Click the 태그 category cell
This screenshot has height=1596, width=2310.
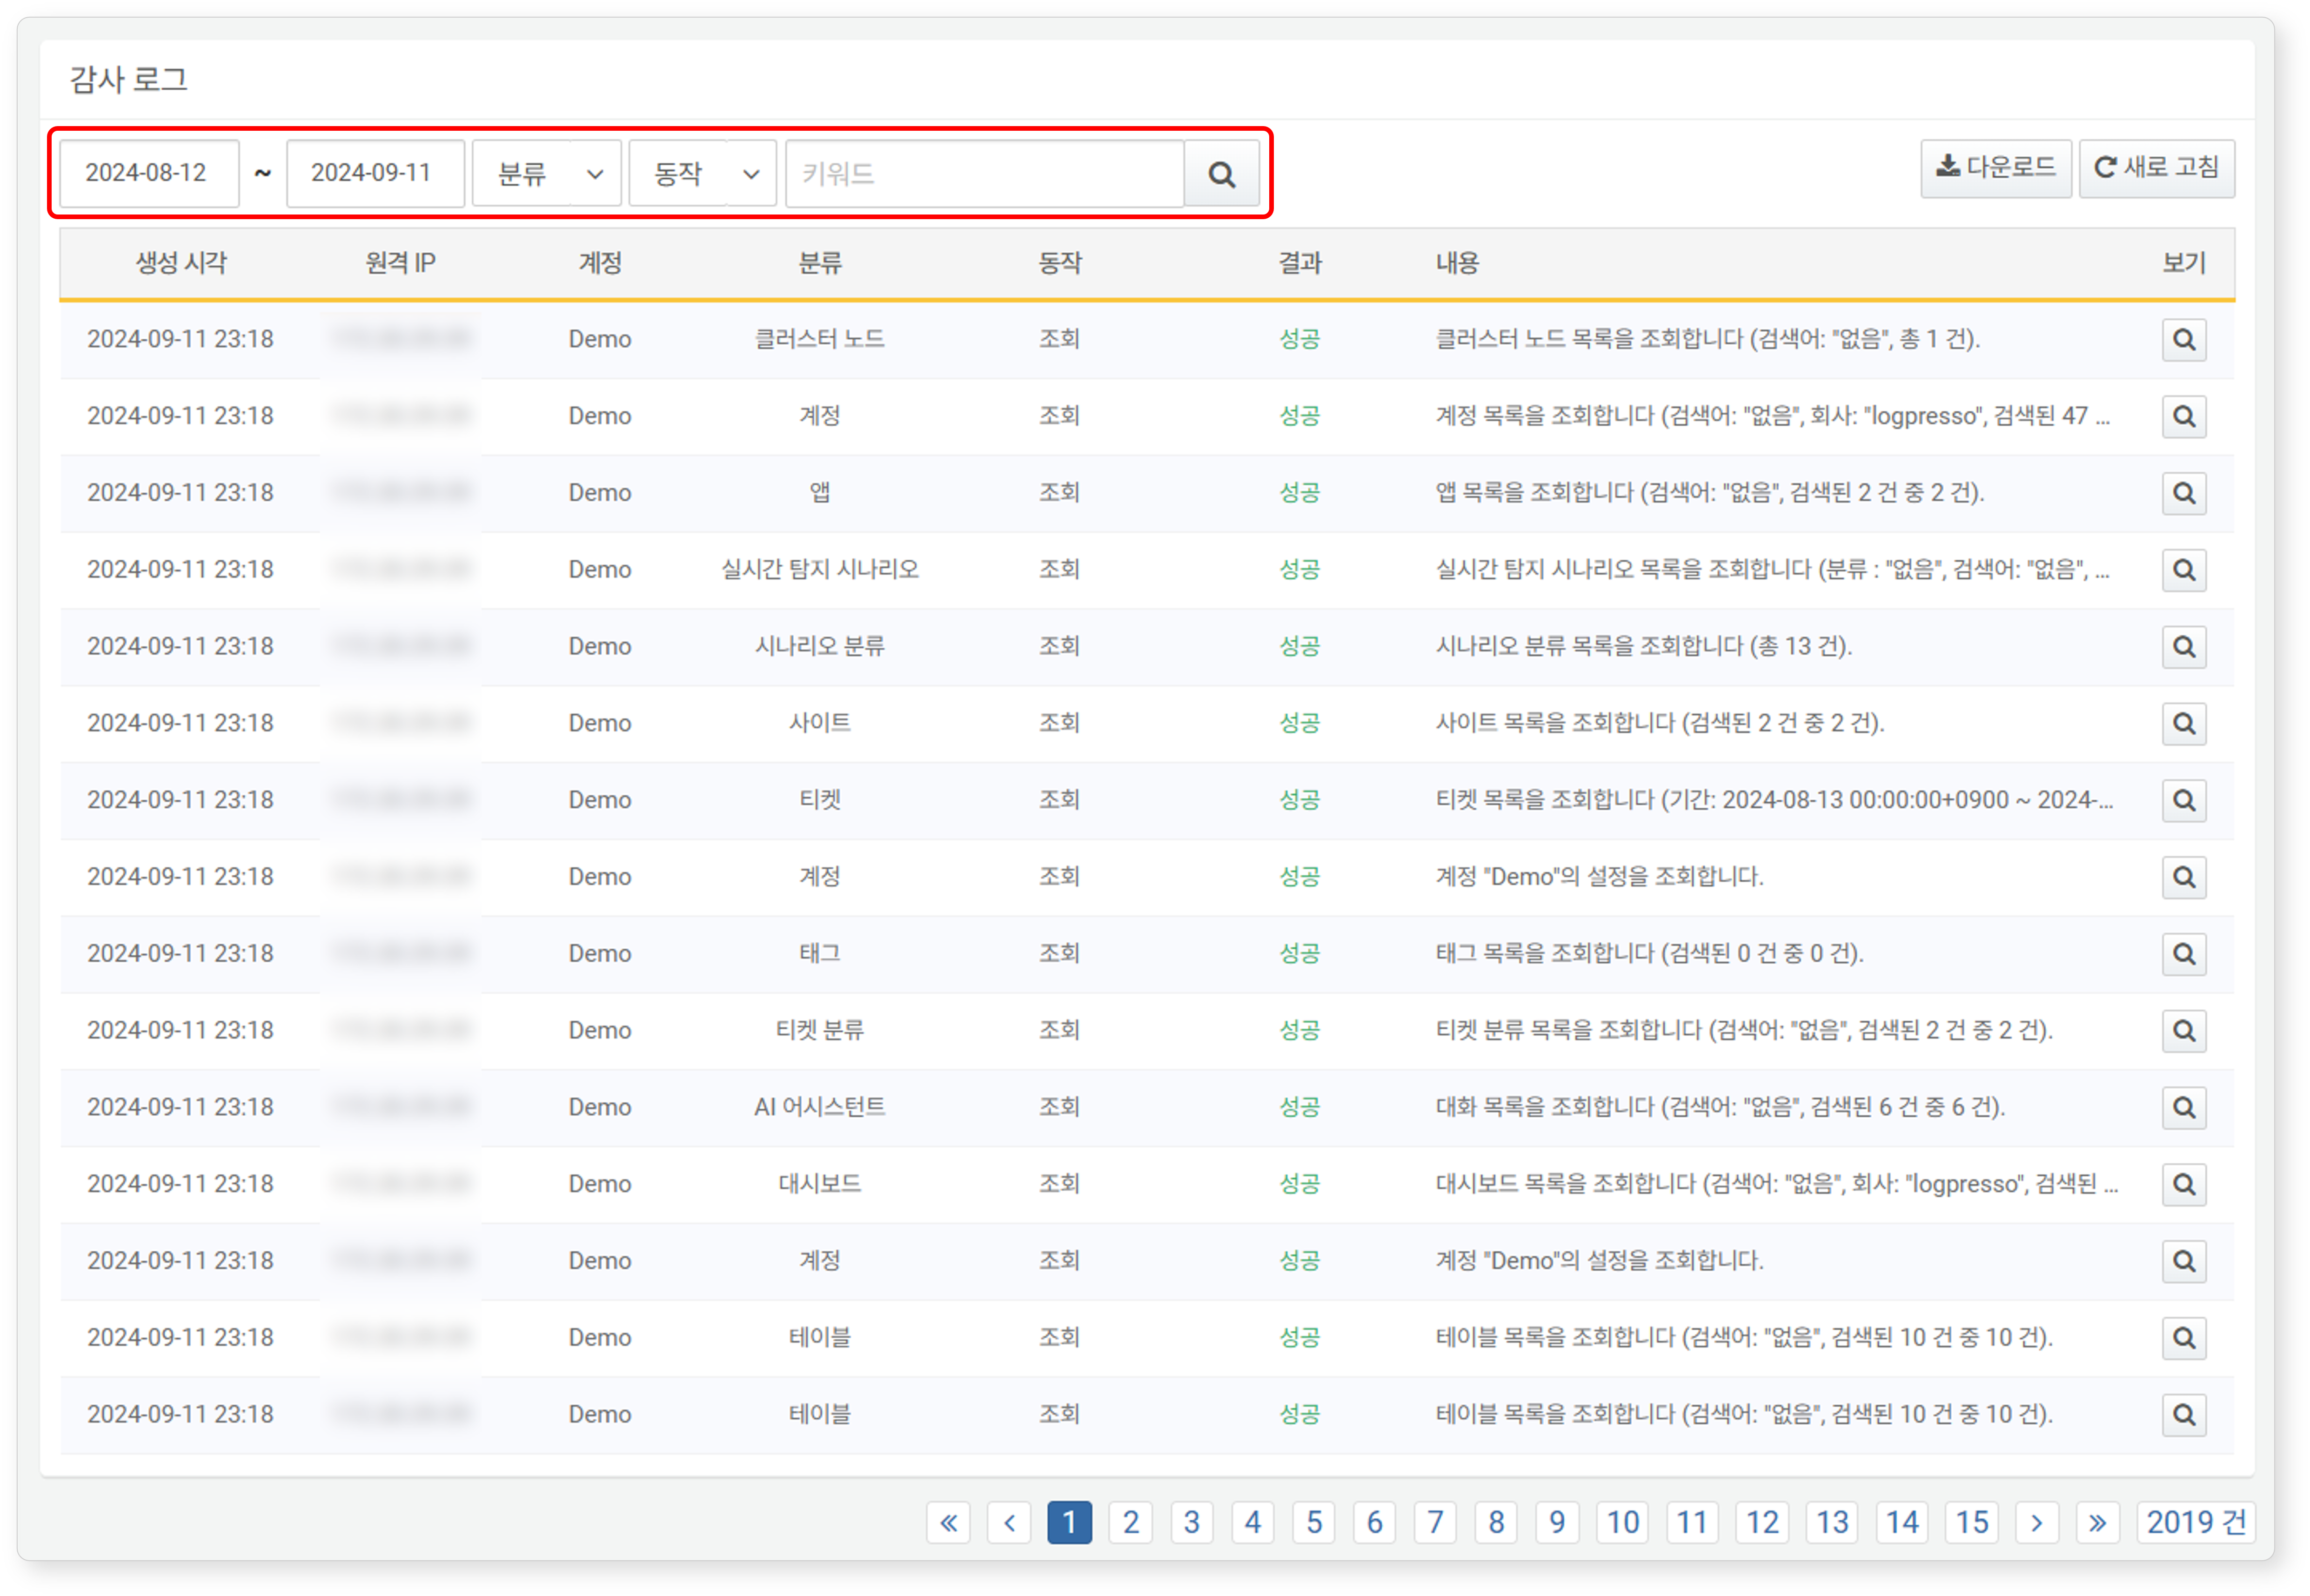[x=820, y=954]
